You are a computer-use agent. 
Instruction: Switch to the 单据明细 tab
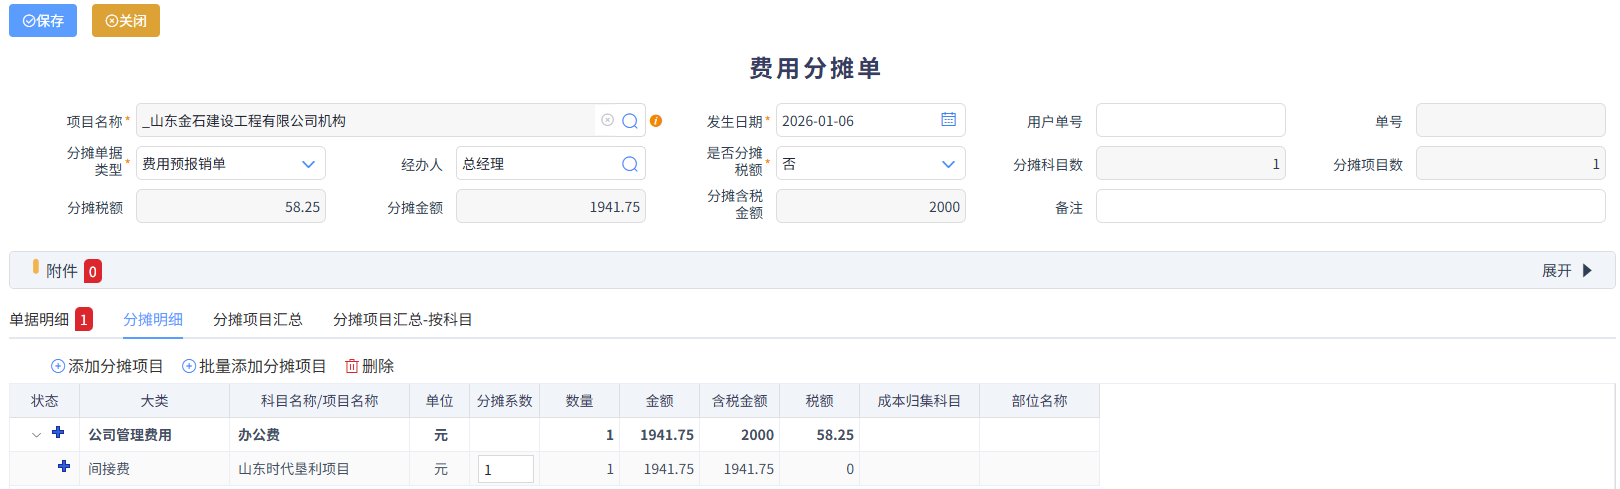tap(40, 320)
